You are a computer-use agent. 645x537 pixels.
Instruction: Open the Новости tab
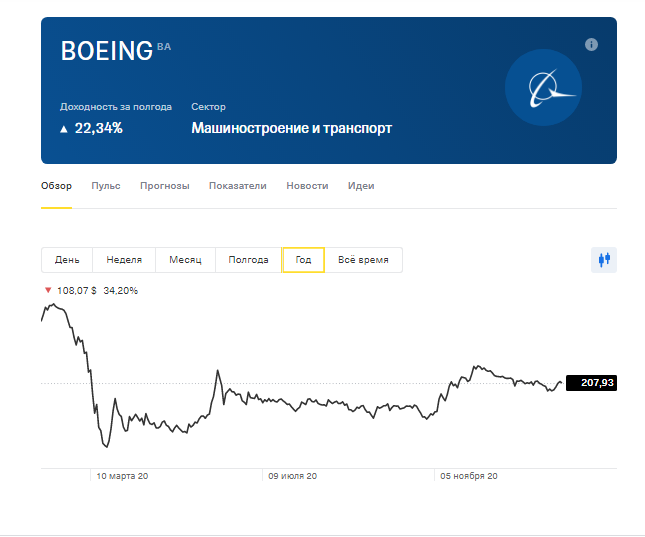[307, 186]
